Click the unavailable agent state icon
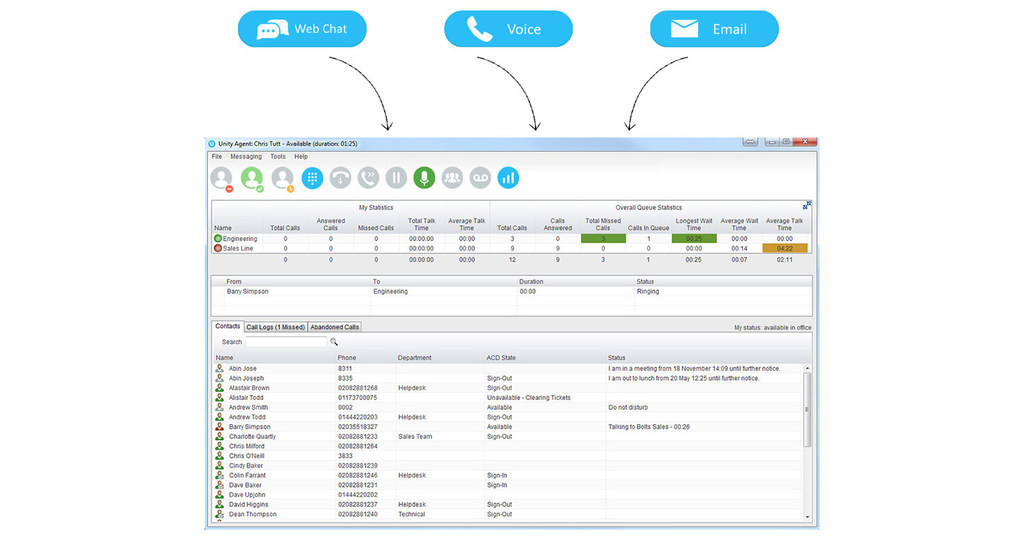The width and height of the screenshot is (1024, 536). (222, 179)
